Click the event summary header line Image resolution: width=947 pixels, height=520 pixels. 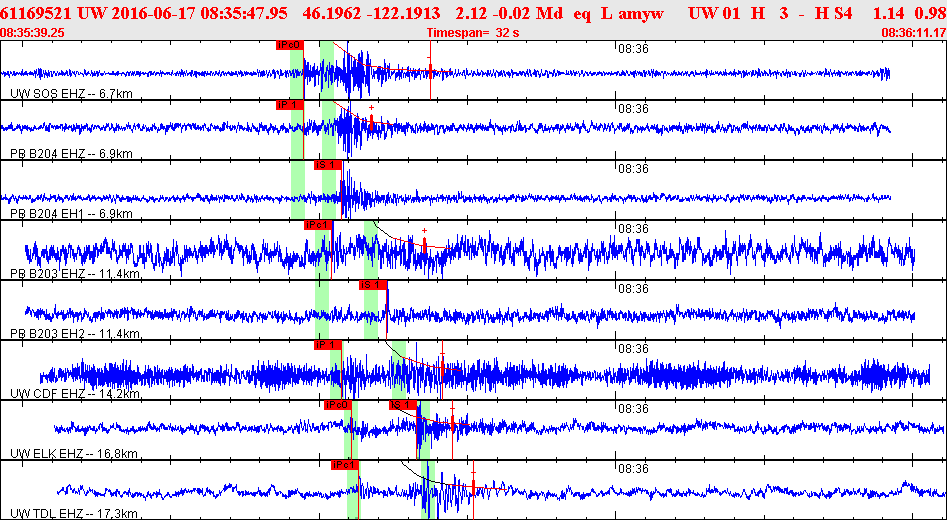[474, 13]
